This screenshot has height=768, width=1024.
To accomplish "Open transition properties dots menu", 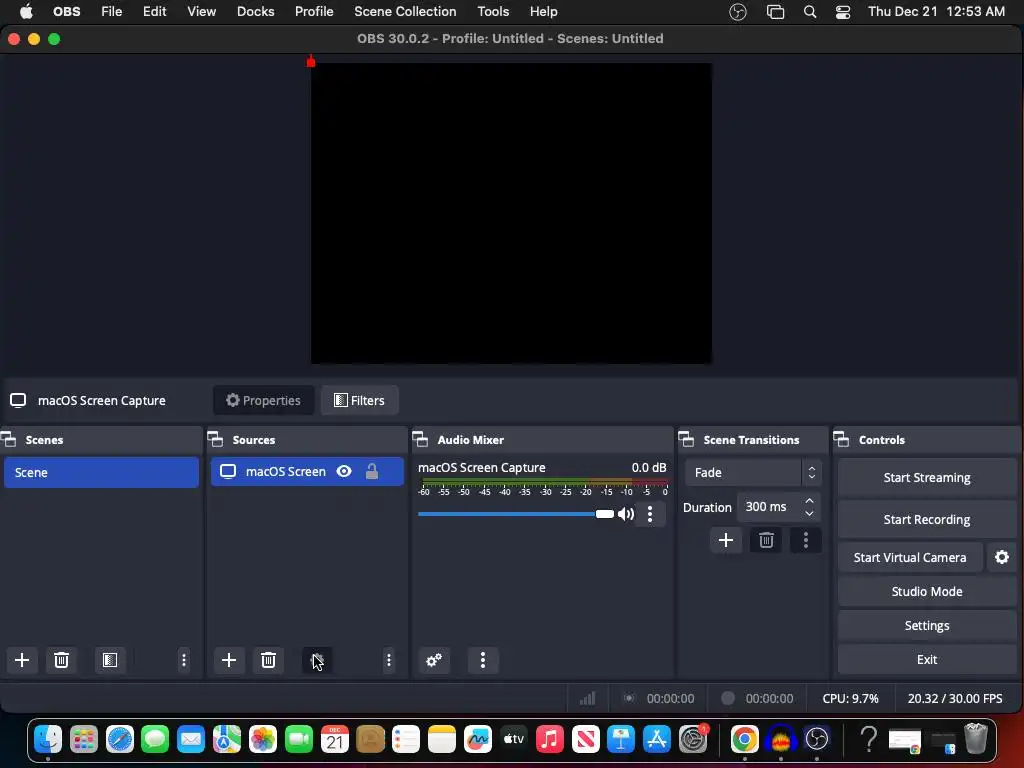I will point(805,540).
